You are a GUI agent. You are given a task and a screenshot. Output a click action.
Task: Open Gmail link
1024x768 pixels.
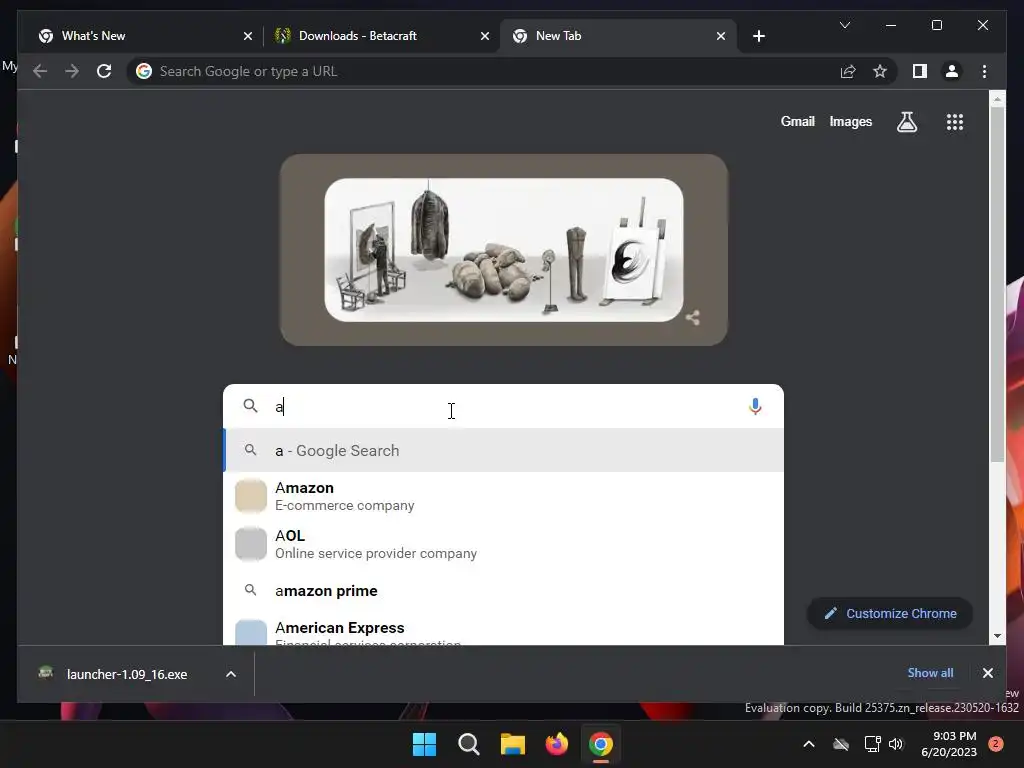coord(797,121)
